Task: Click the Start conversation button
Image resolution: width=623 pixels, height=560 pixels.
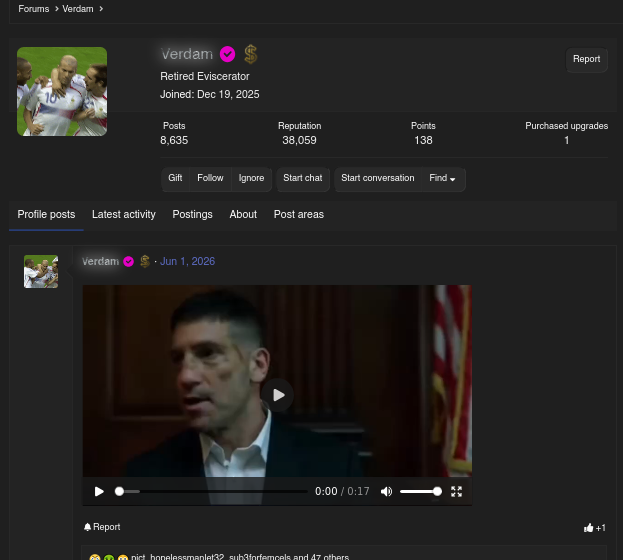Action: pos(377,178)
